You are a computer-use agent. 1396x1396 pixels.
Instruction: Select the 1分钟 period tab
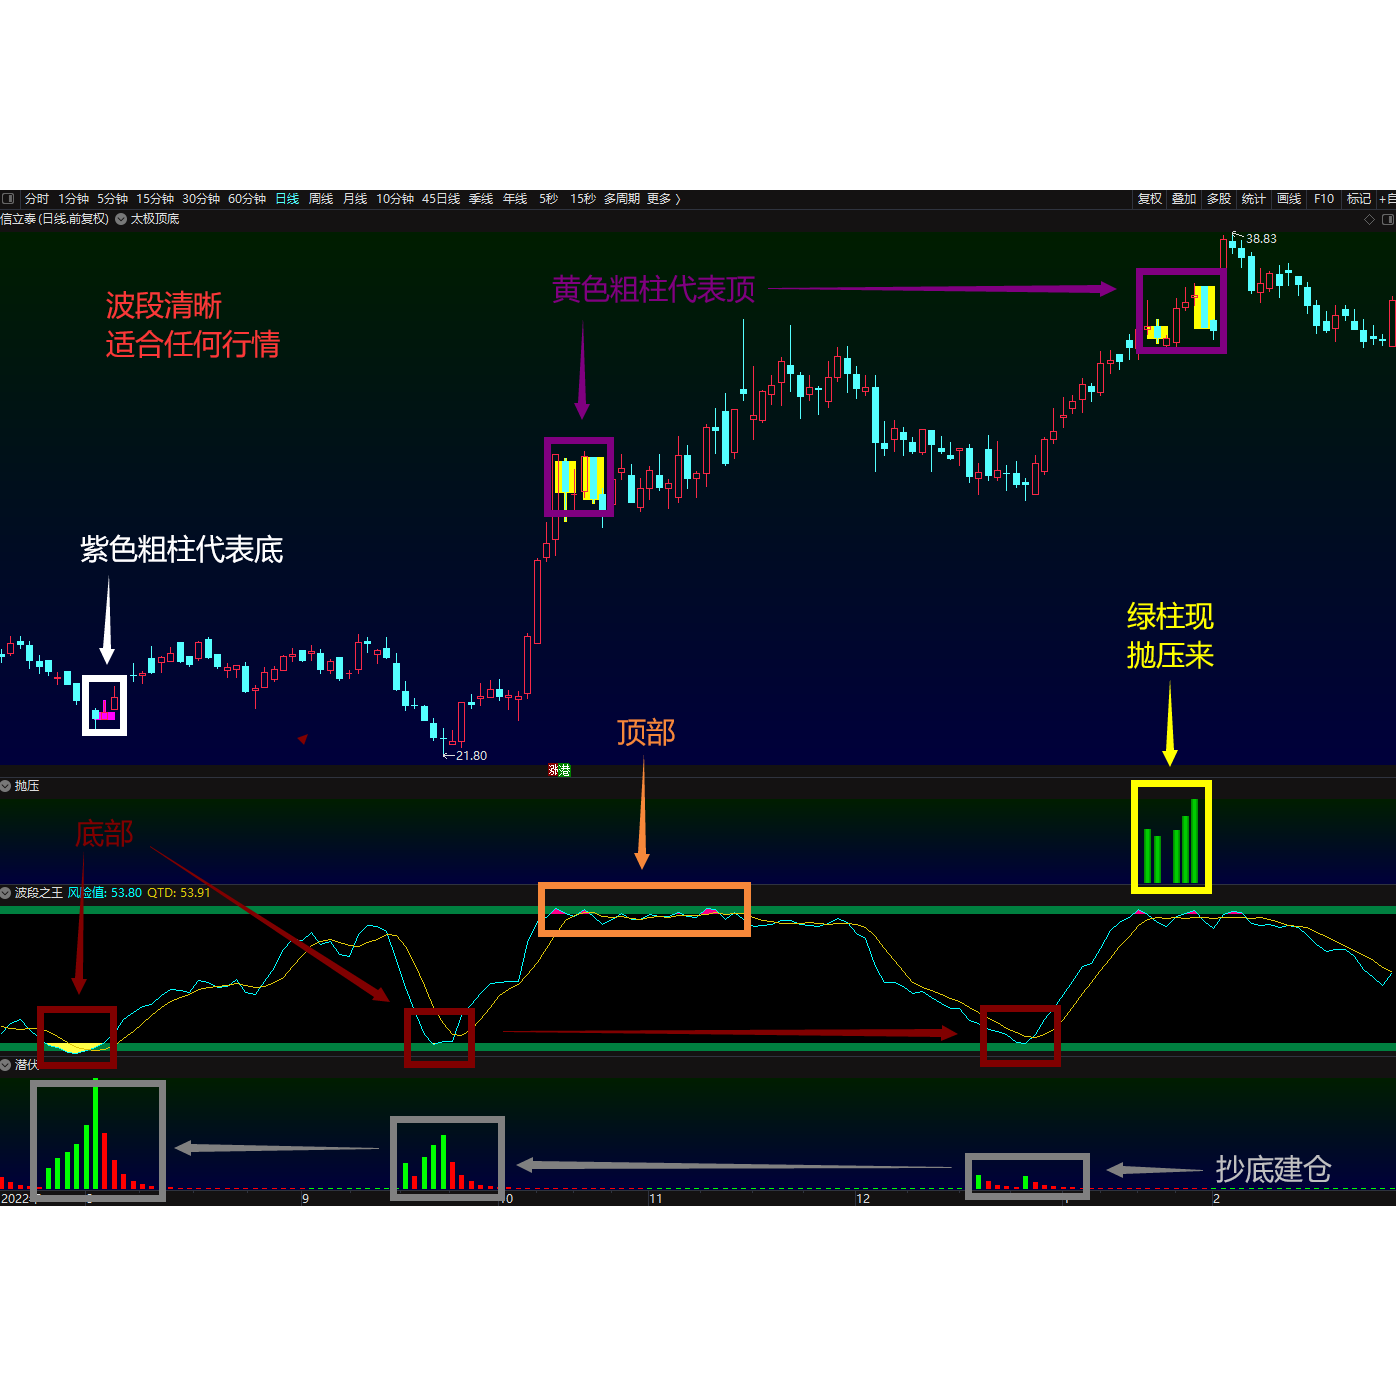74,199
